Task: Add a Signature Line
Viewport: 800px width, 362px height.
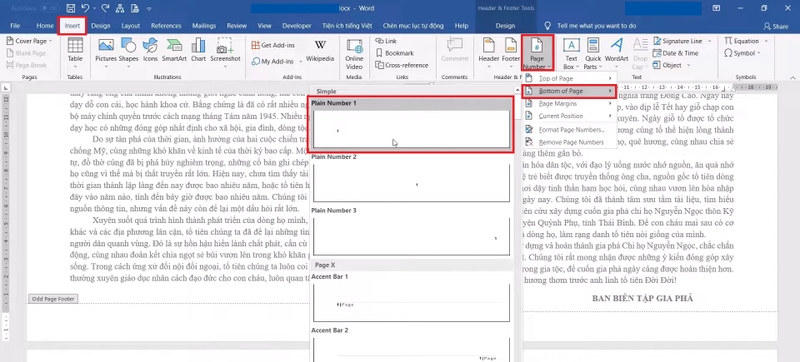Action: point(678,41)
